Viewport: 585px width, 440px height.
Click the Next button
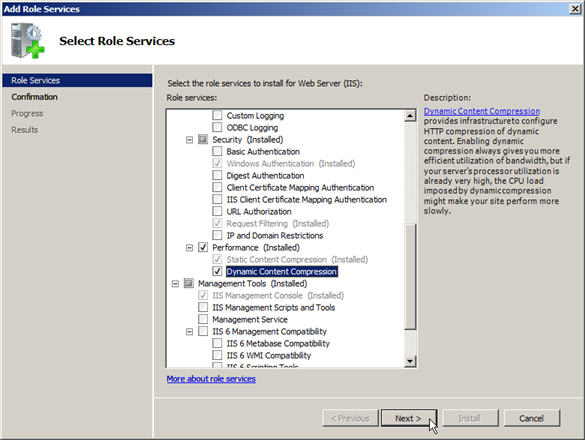[x=409, y=418]
